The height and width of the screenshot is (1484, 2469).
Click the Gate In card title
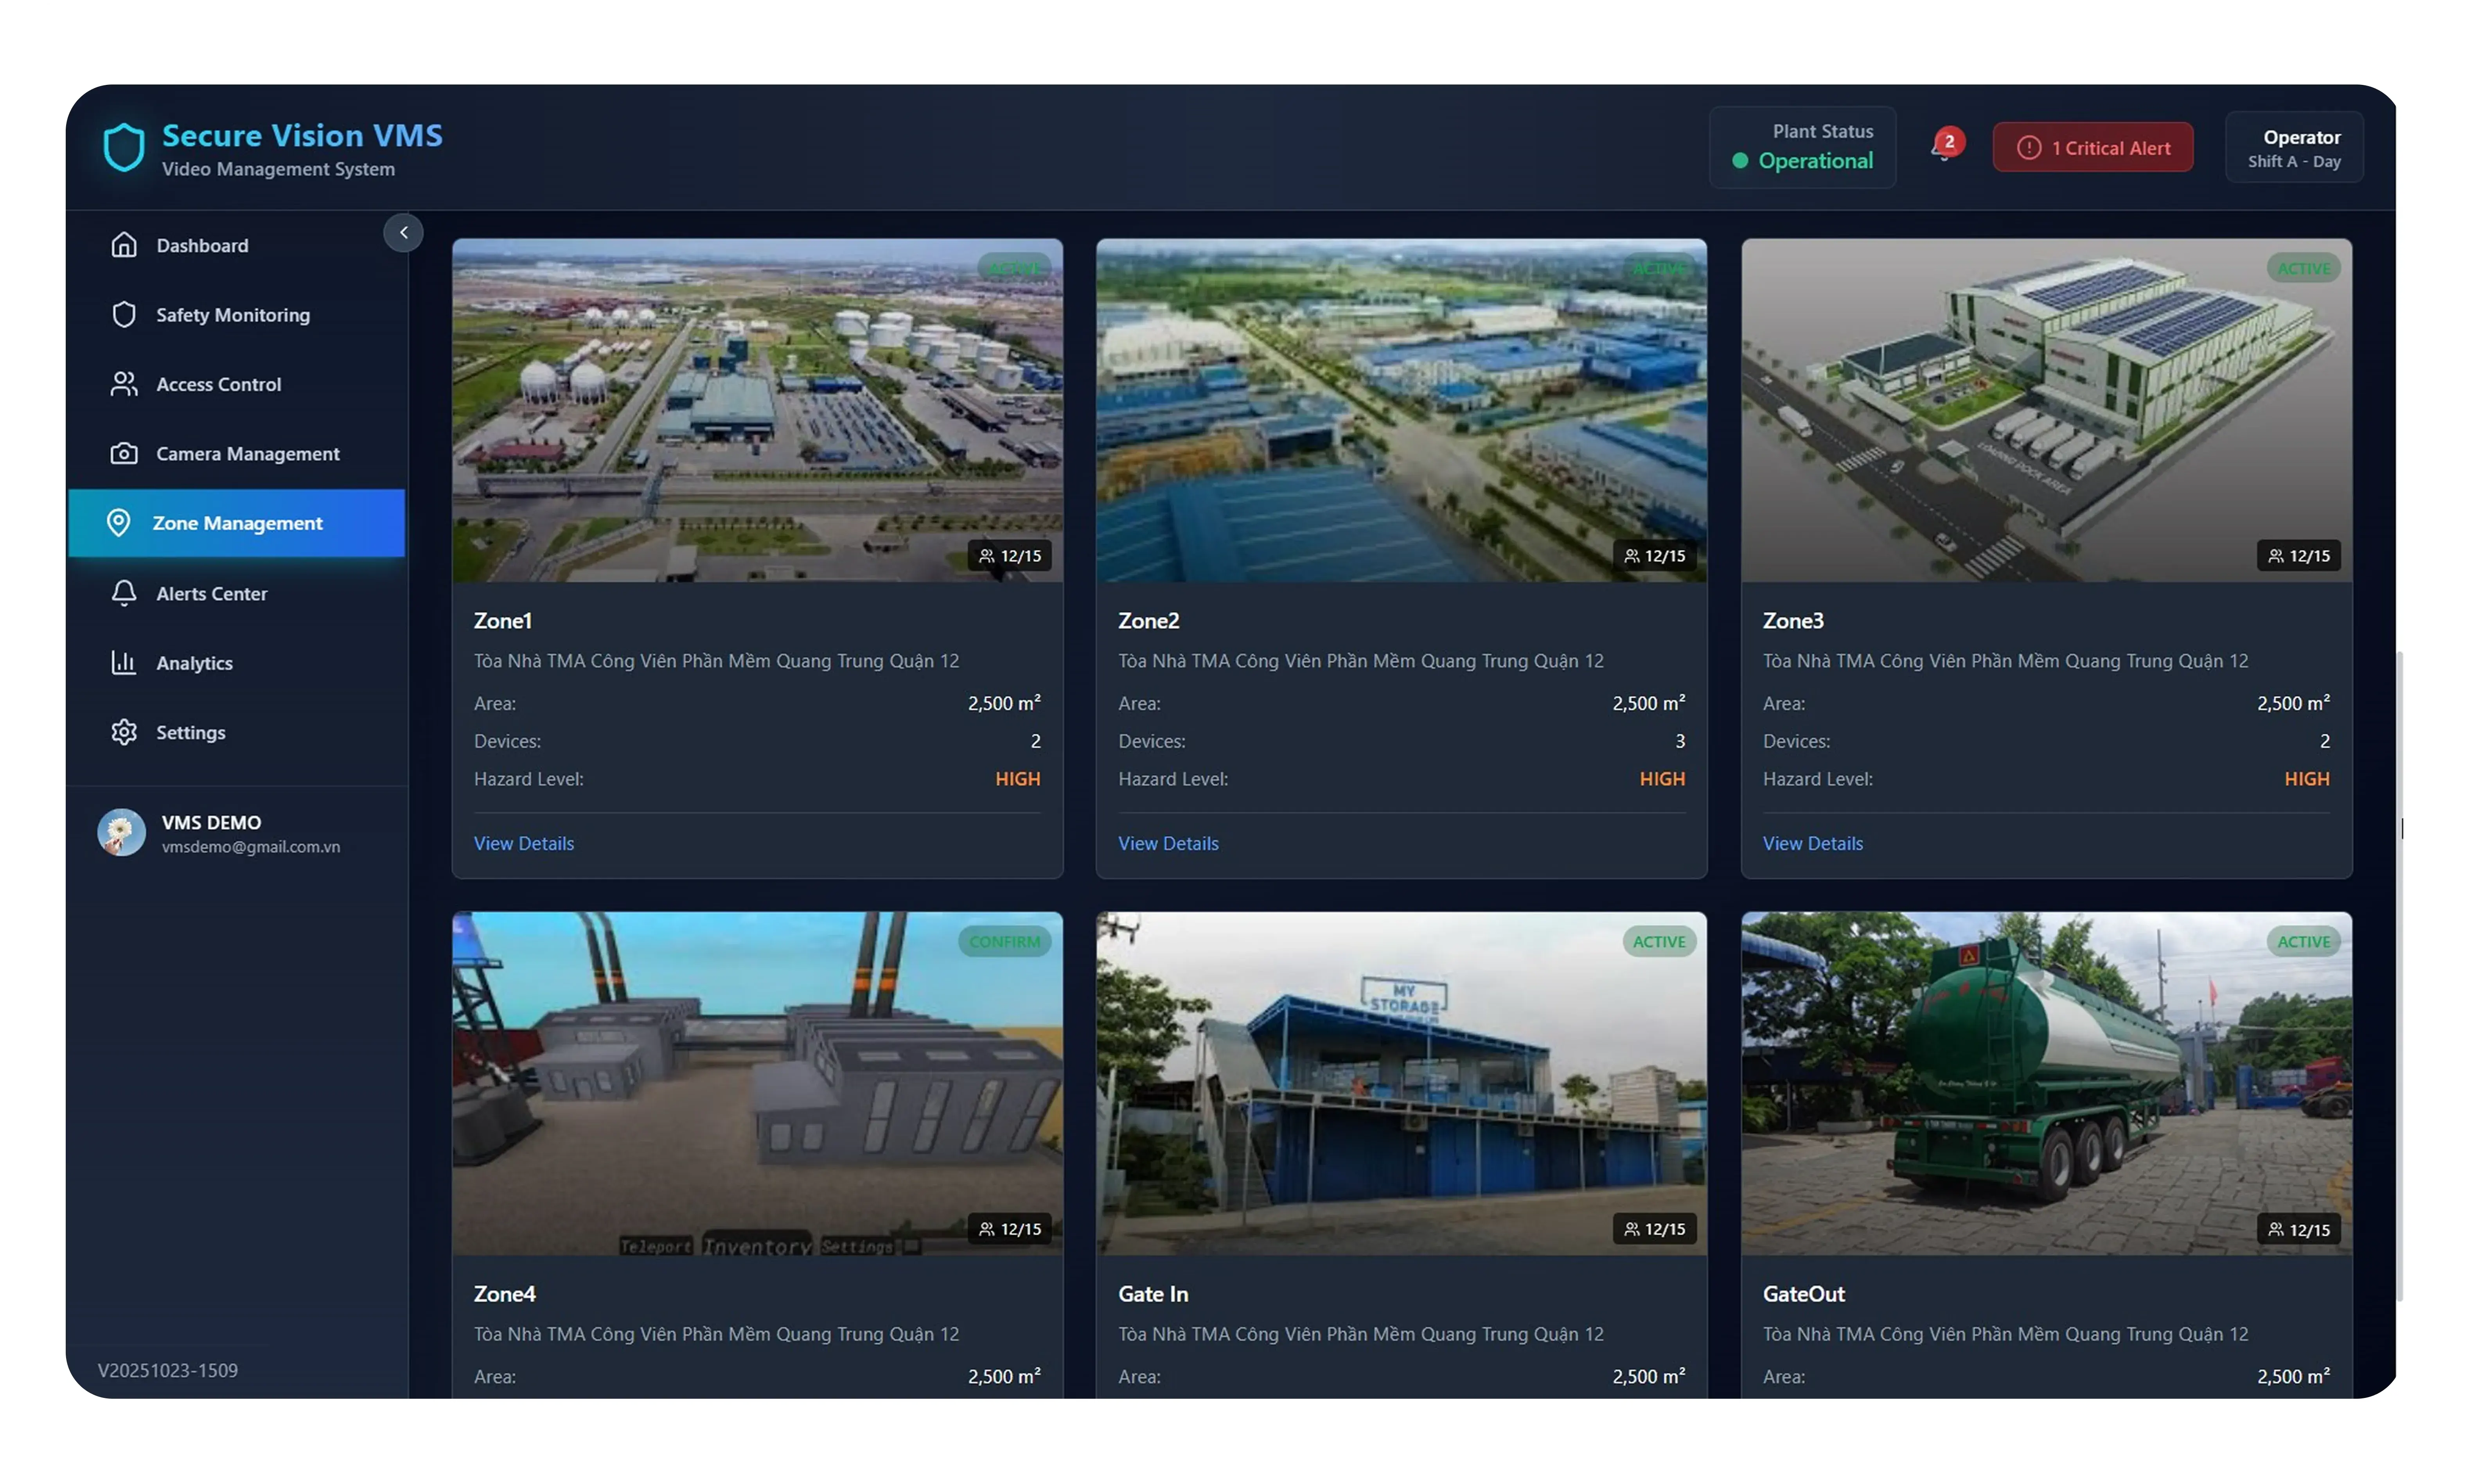coord(1153,1294)
